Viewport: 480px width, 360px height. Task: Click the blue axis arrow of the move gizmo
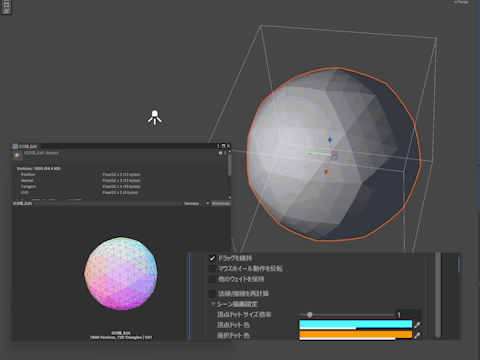tap(330, 139)
